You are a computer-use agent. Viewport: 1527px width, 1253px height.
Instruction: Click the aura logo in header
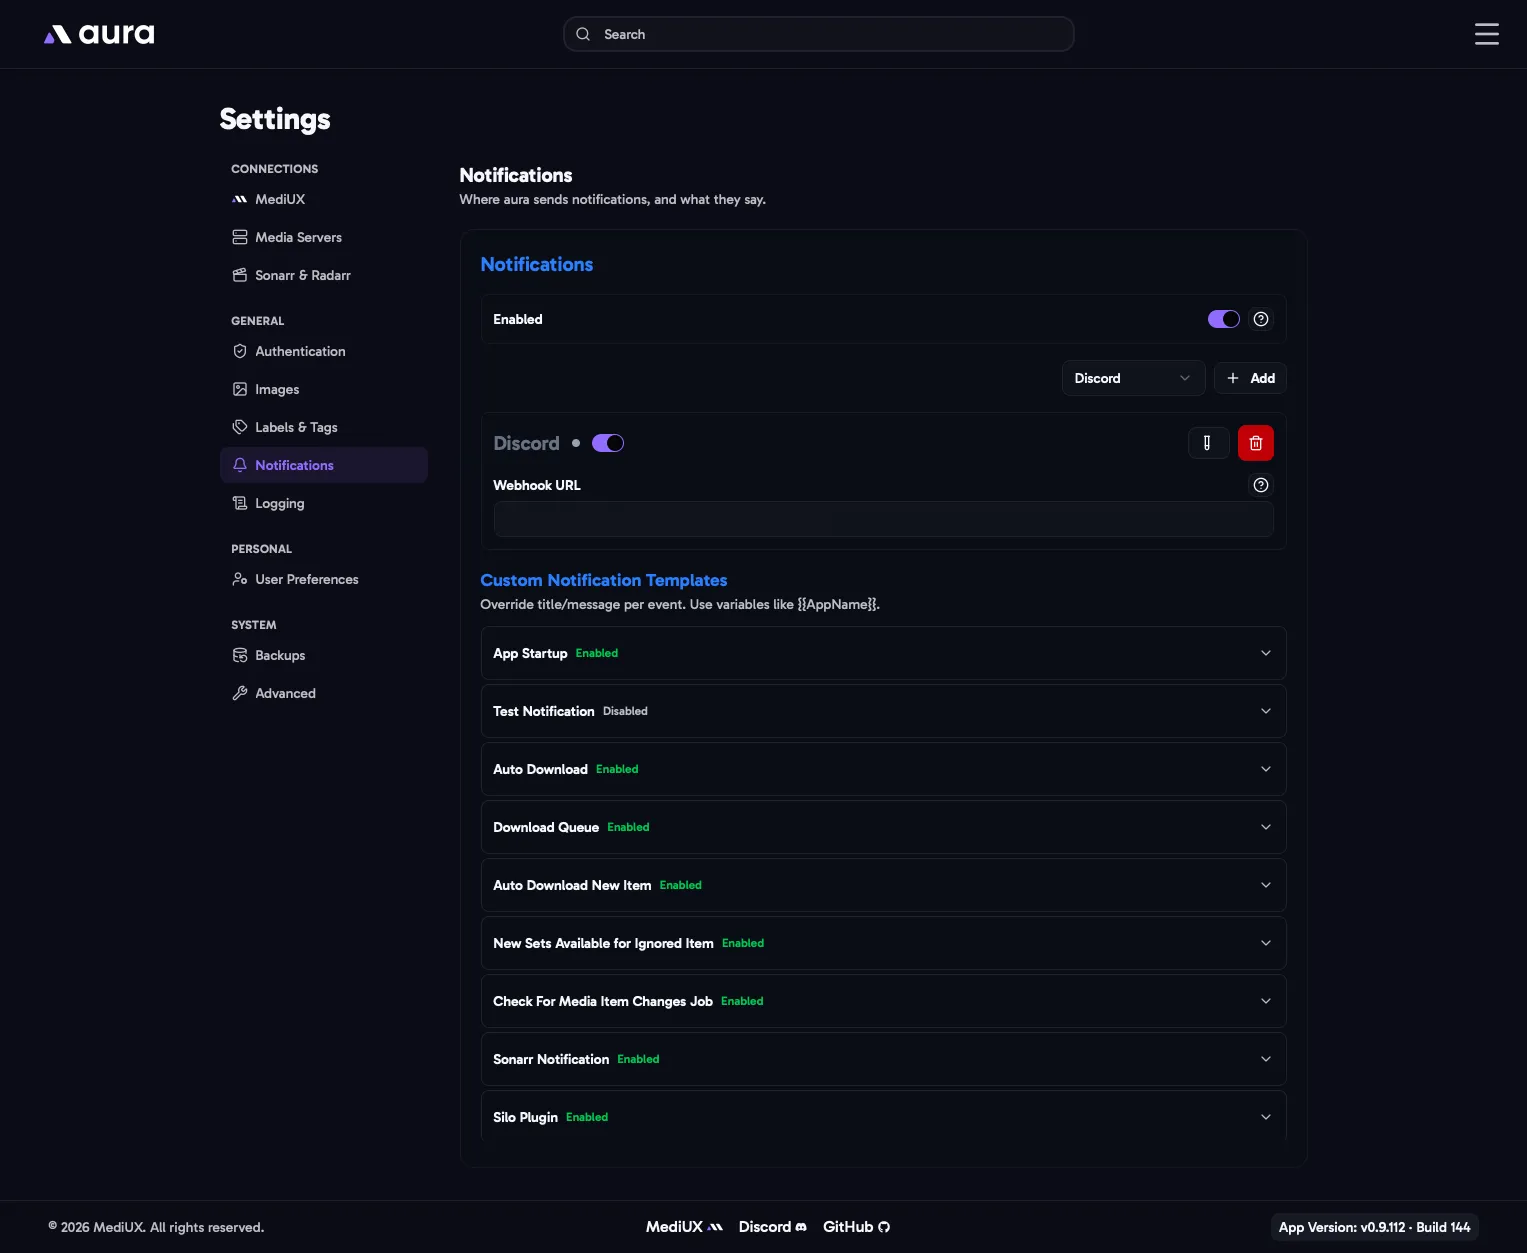(99, 34)
